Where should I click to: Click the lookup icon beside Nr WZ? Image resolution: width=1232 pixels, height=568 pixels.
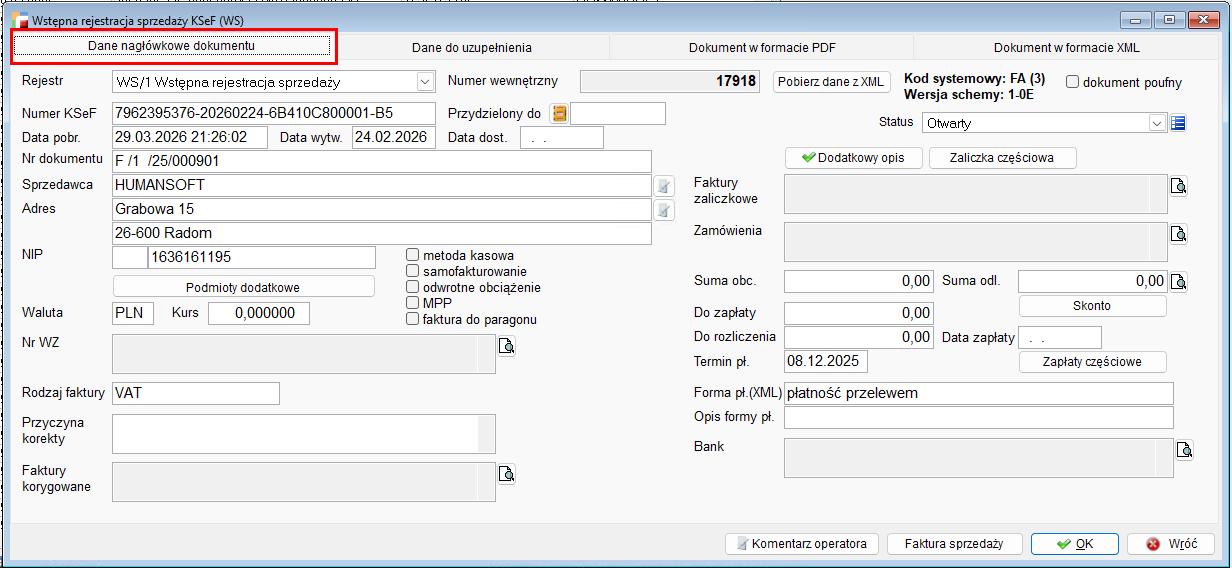pos(506,346)
